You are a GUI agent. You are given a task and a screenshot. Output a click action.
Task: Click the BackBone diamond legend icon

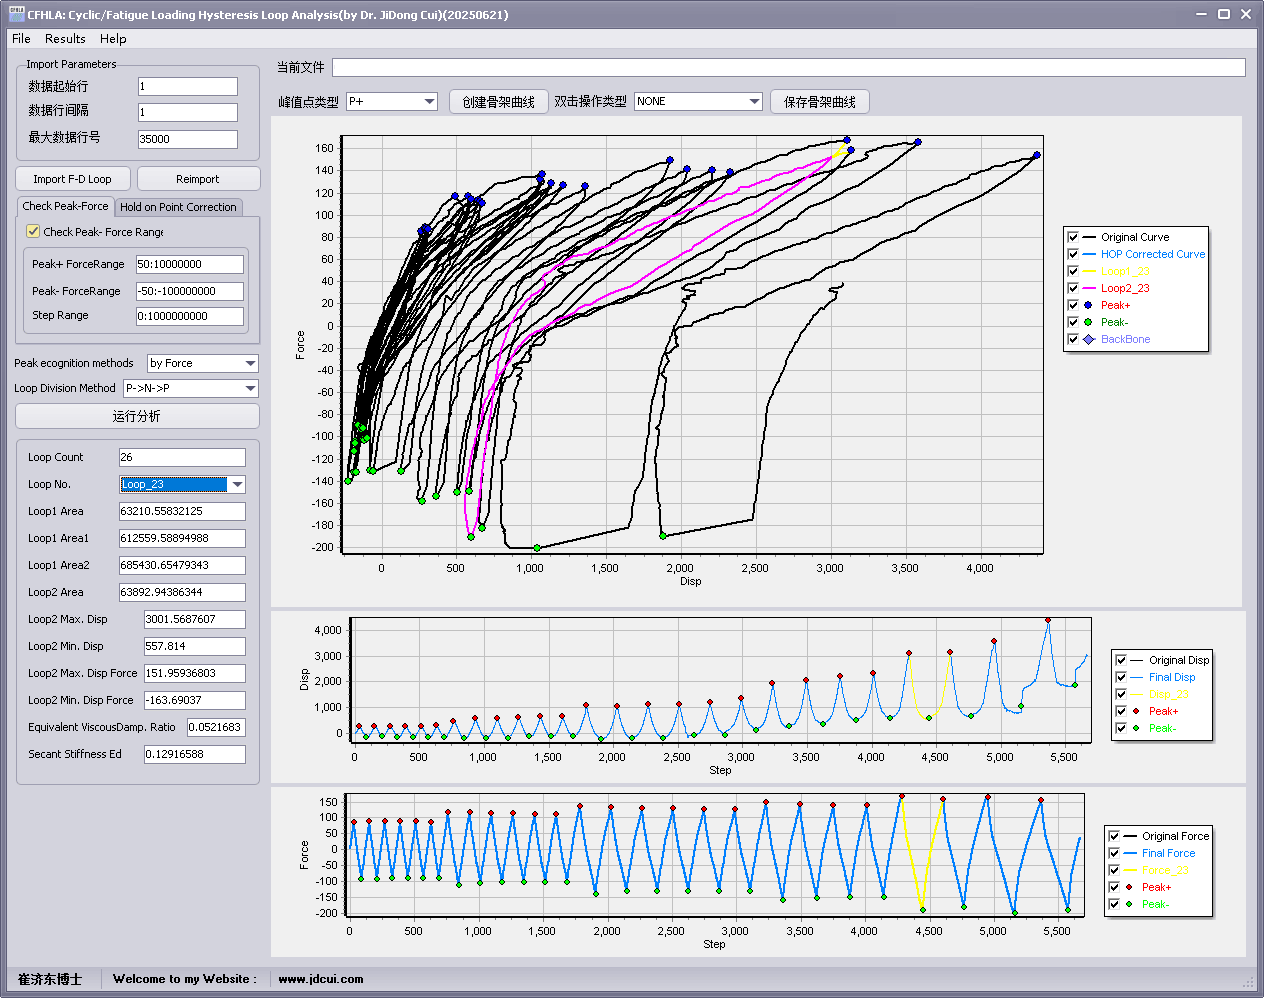click(1089, 339)
